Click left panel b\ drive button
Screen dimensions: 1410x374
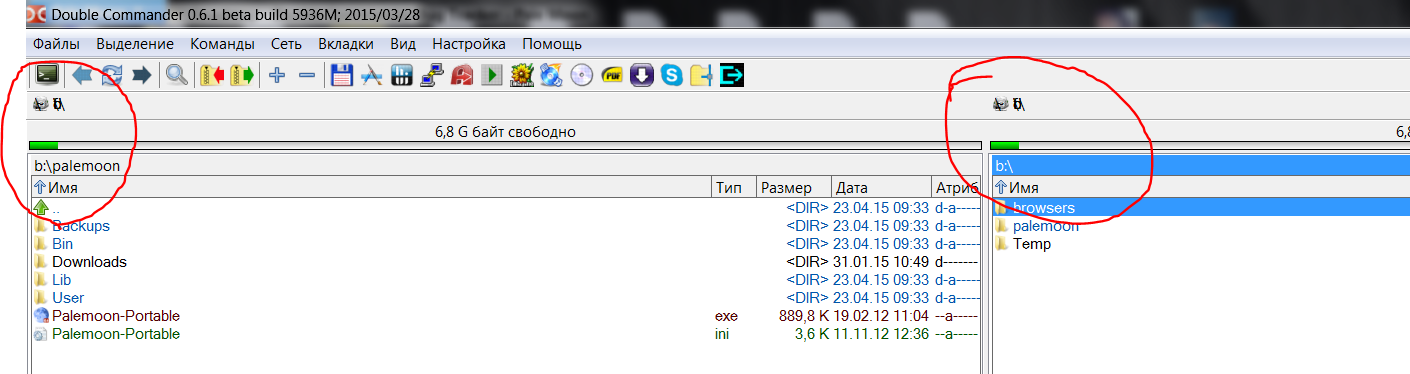click(59, 104)
